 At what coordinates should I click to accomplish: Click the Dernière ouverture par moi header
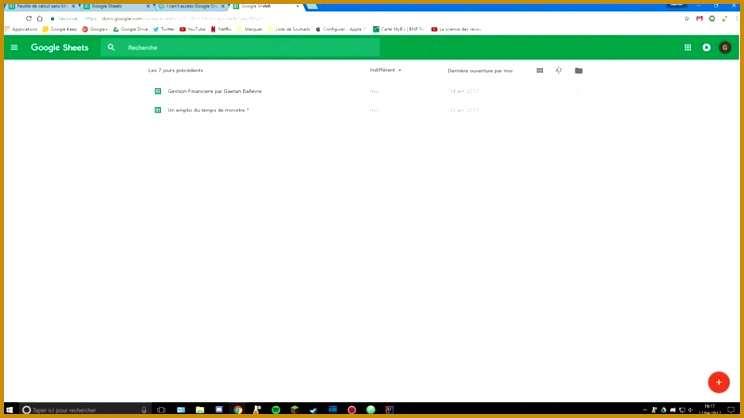point(480,71)
